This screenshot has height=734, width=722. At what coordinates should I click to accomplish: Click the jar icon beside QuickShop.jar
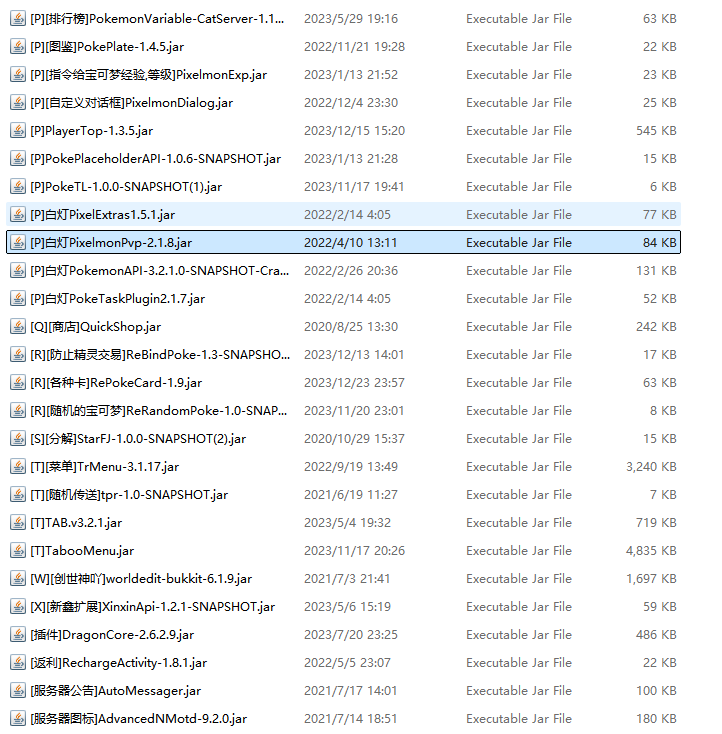point(17,327)
